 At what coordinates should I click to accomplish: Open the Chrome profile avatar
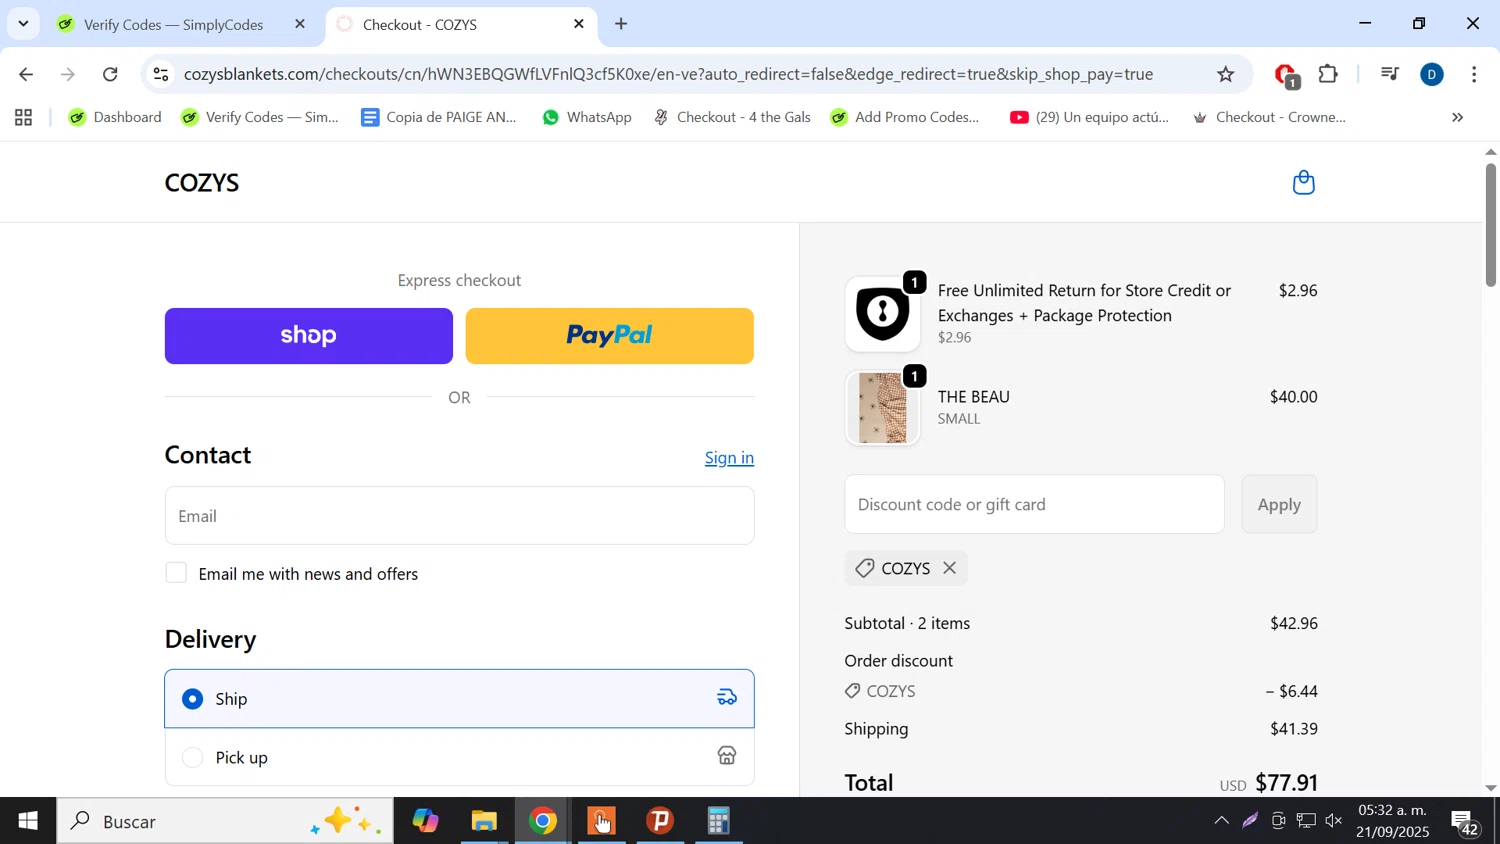(1432, 75)
